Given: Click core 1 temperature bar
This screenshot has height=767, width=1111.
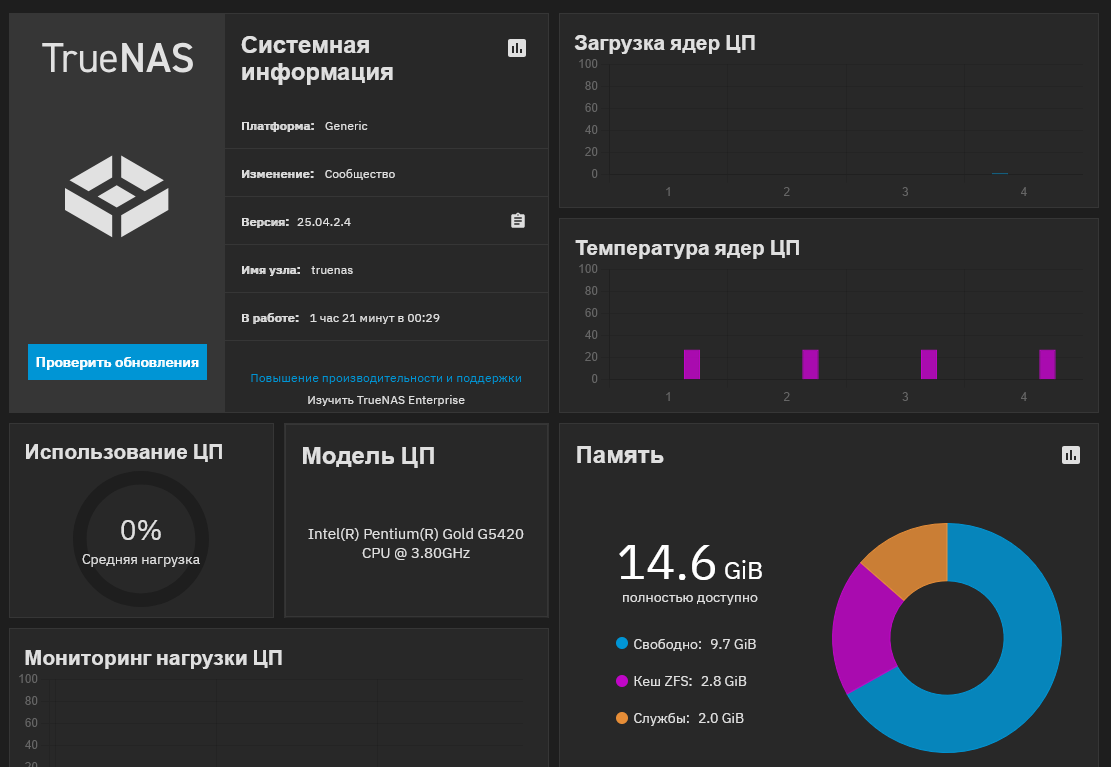Looking at the screenshot, I should click(x=692, y=364).
